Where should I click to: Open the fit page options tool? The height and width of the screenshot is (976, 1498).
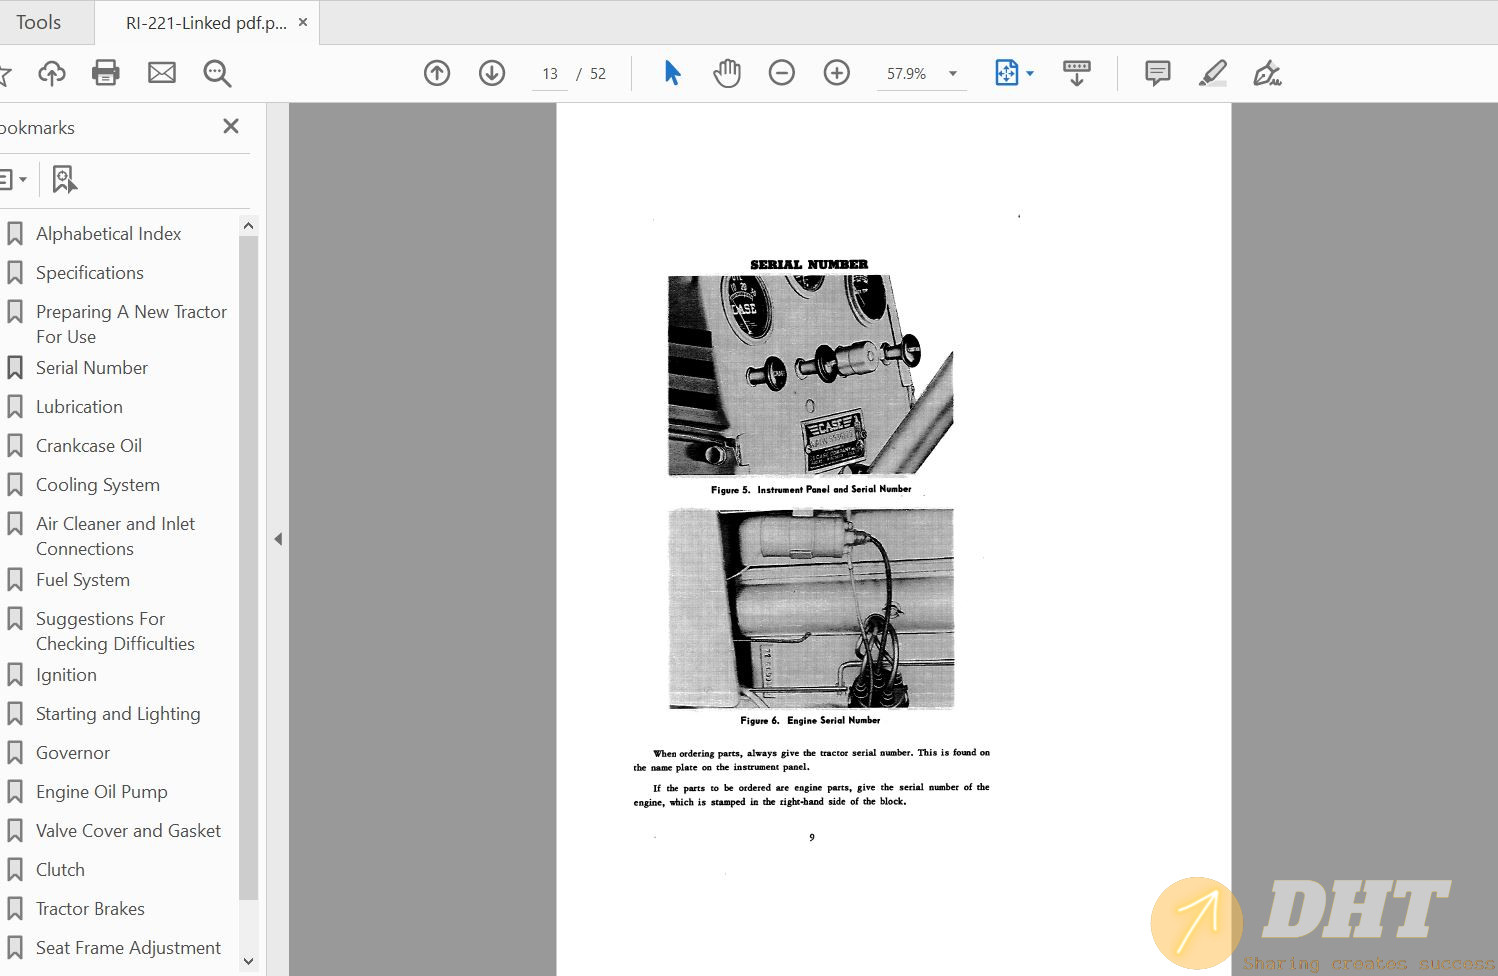(x=1007, y=73)
